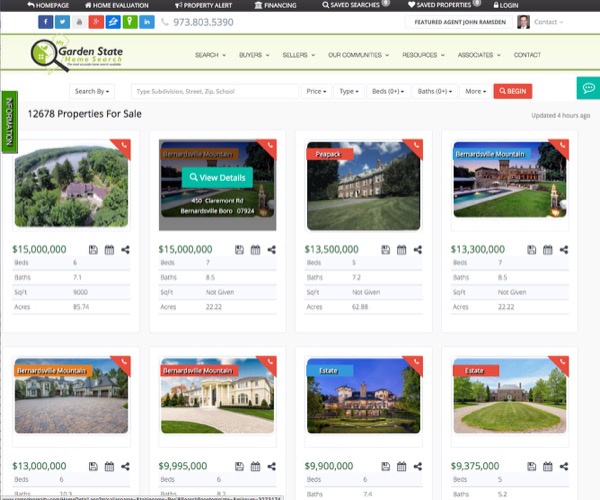Click the subdivision, street, zip search field
This screenshot has width=600, height=500.
tap(214, 91)
